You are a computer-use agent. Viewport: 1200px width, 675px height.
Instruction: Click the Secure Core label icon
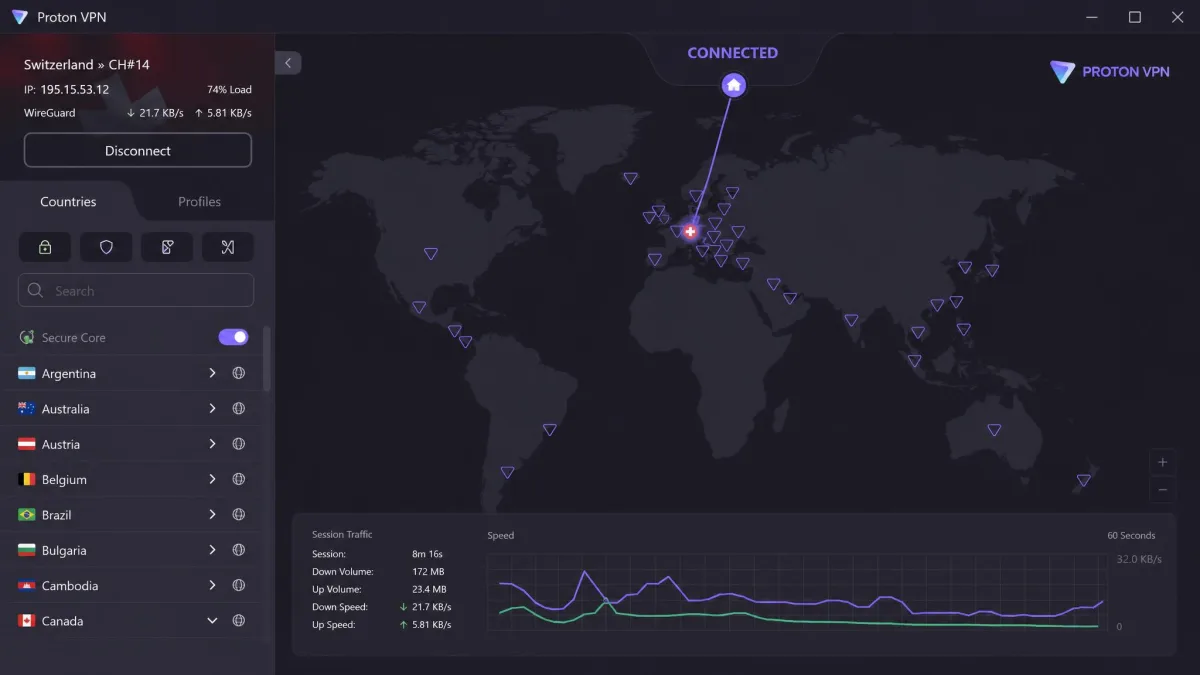[x=28, y=337]
